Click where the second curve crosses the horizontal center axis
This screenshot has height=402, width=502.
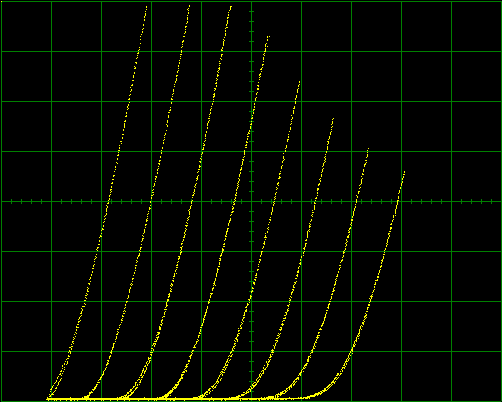coord(150,201)
